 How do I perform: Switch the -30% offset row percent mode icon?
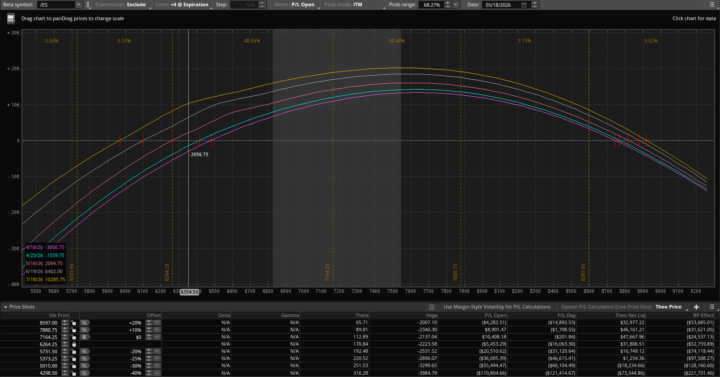(x=85, y=366)
